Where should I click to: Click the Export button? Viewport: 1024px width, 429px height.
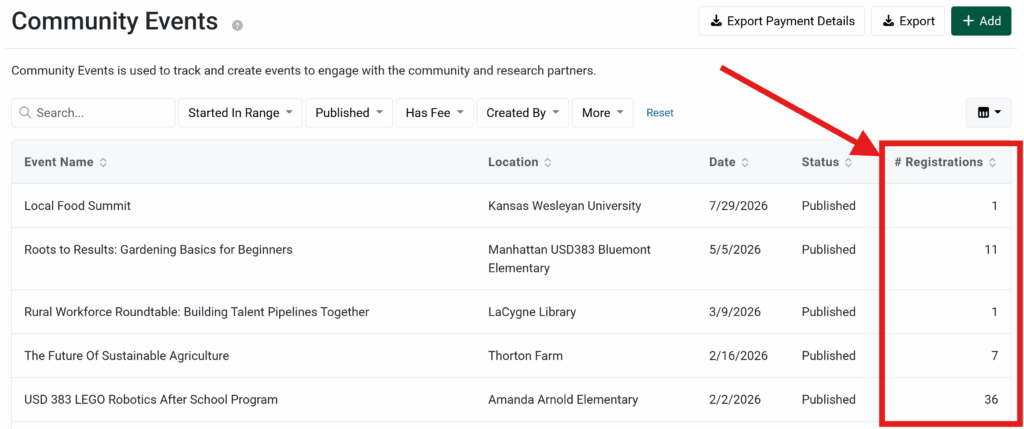tap(907, 21)
